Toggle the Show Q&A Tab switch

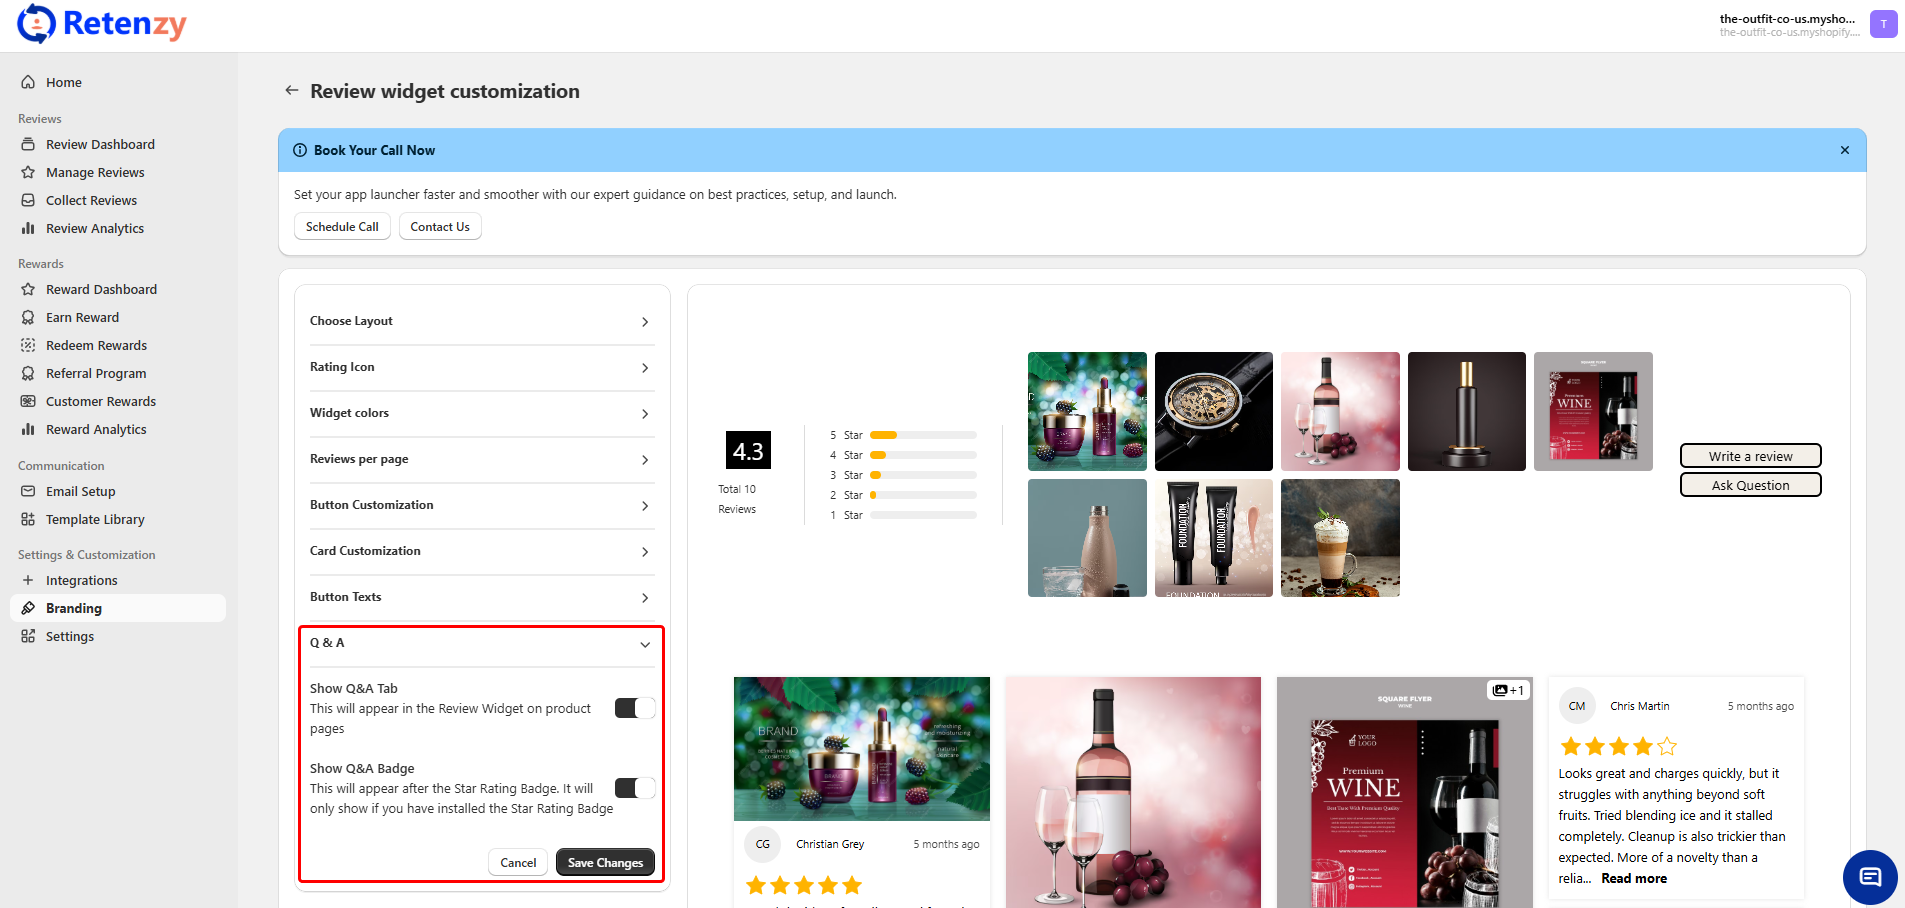coord(634,708)
